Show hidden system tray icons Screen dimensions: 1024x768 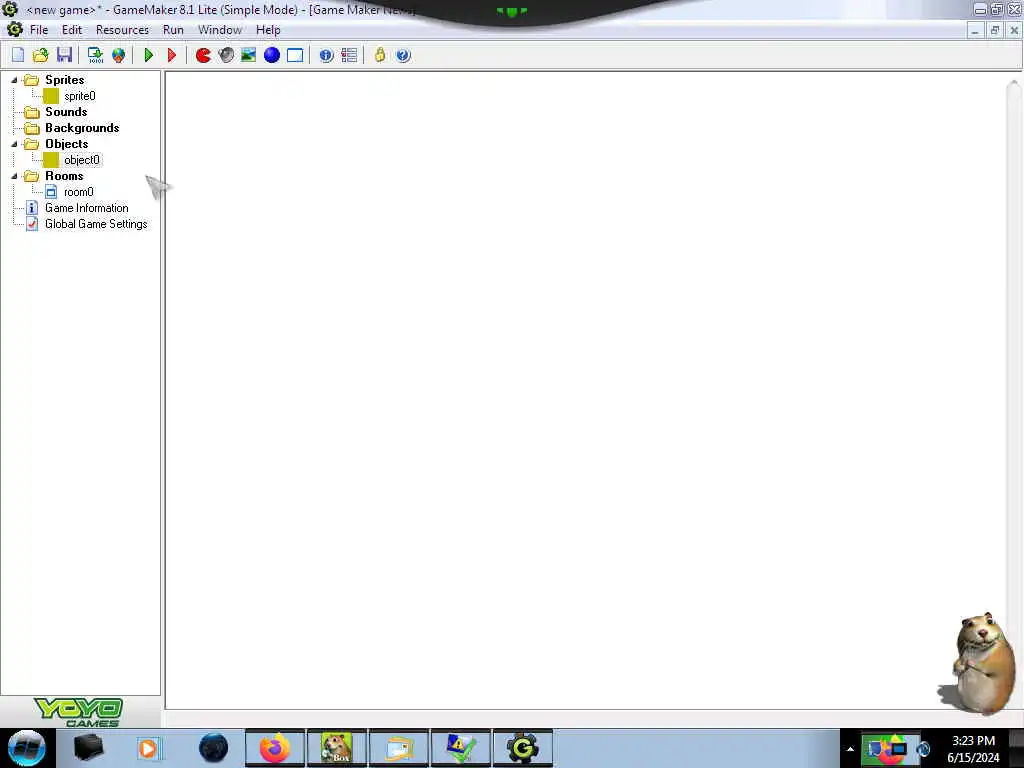click(x=850, y=749)
